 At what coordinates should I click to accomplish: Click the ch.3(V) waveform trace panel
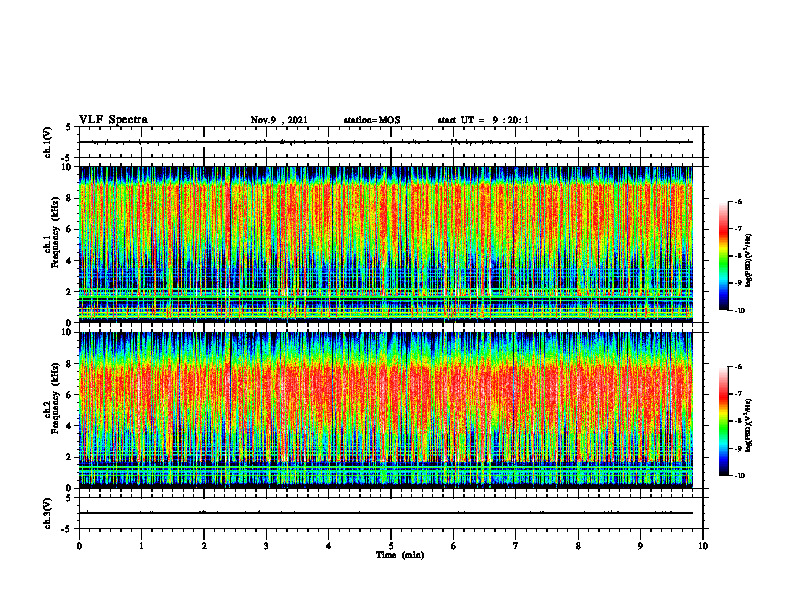391,513
